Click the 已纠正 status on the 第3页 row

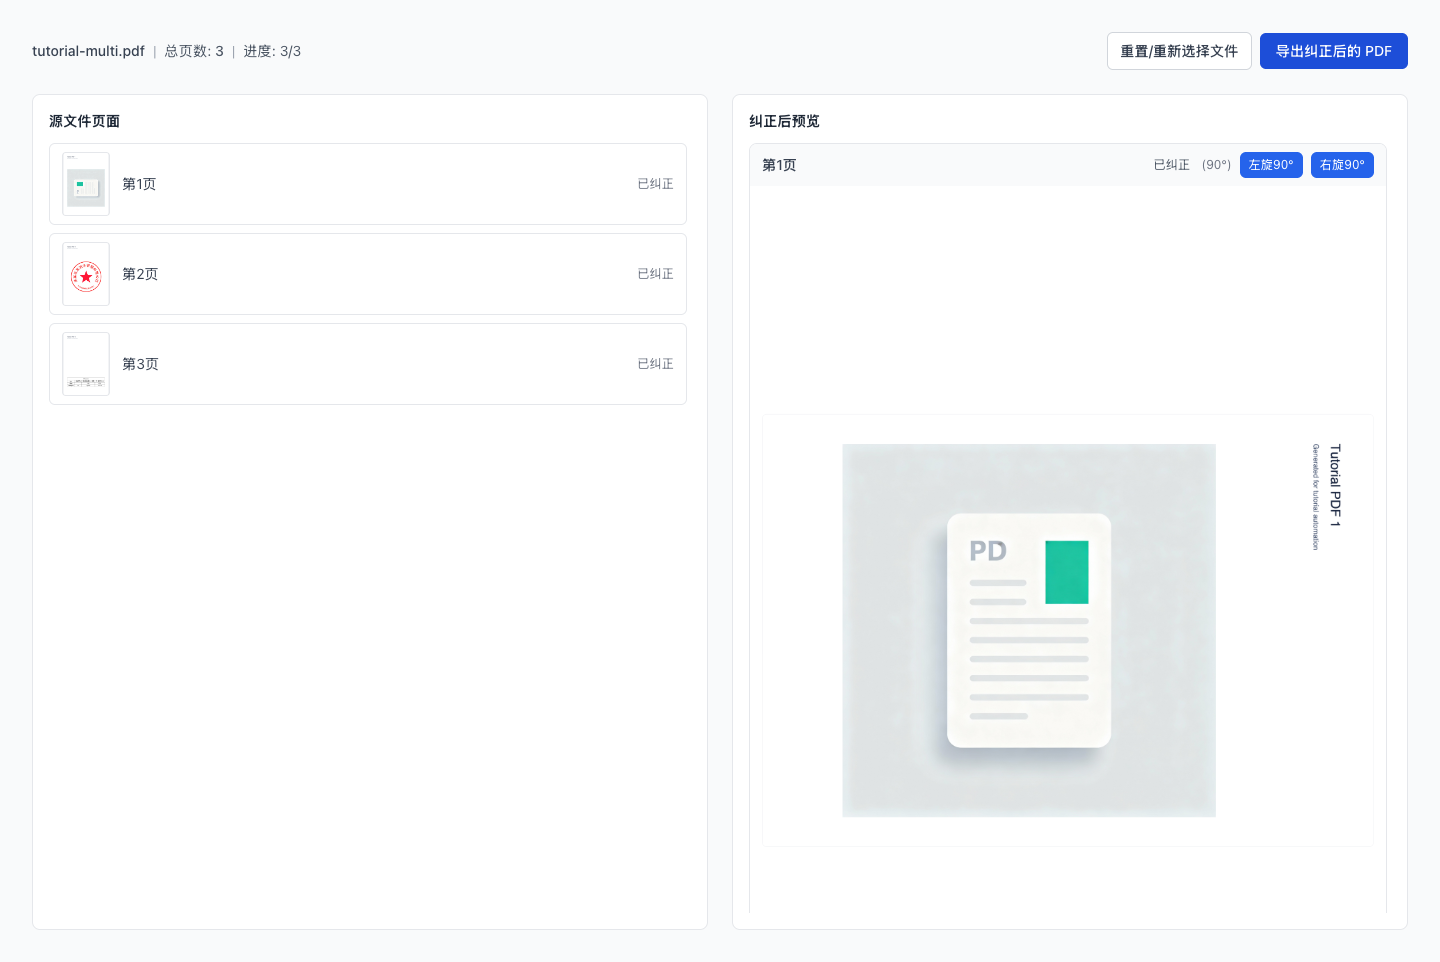point(655,364)
